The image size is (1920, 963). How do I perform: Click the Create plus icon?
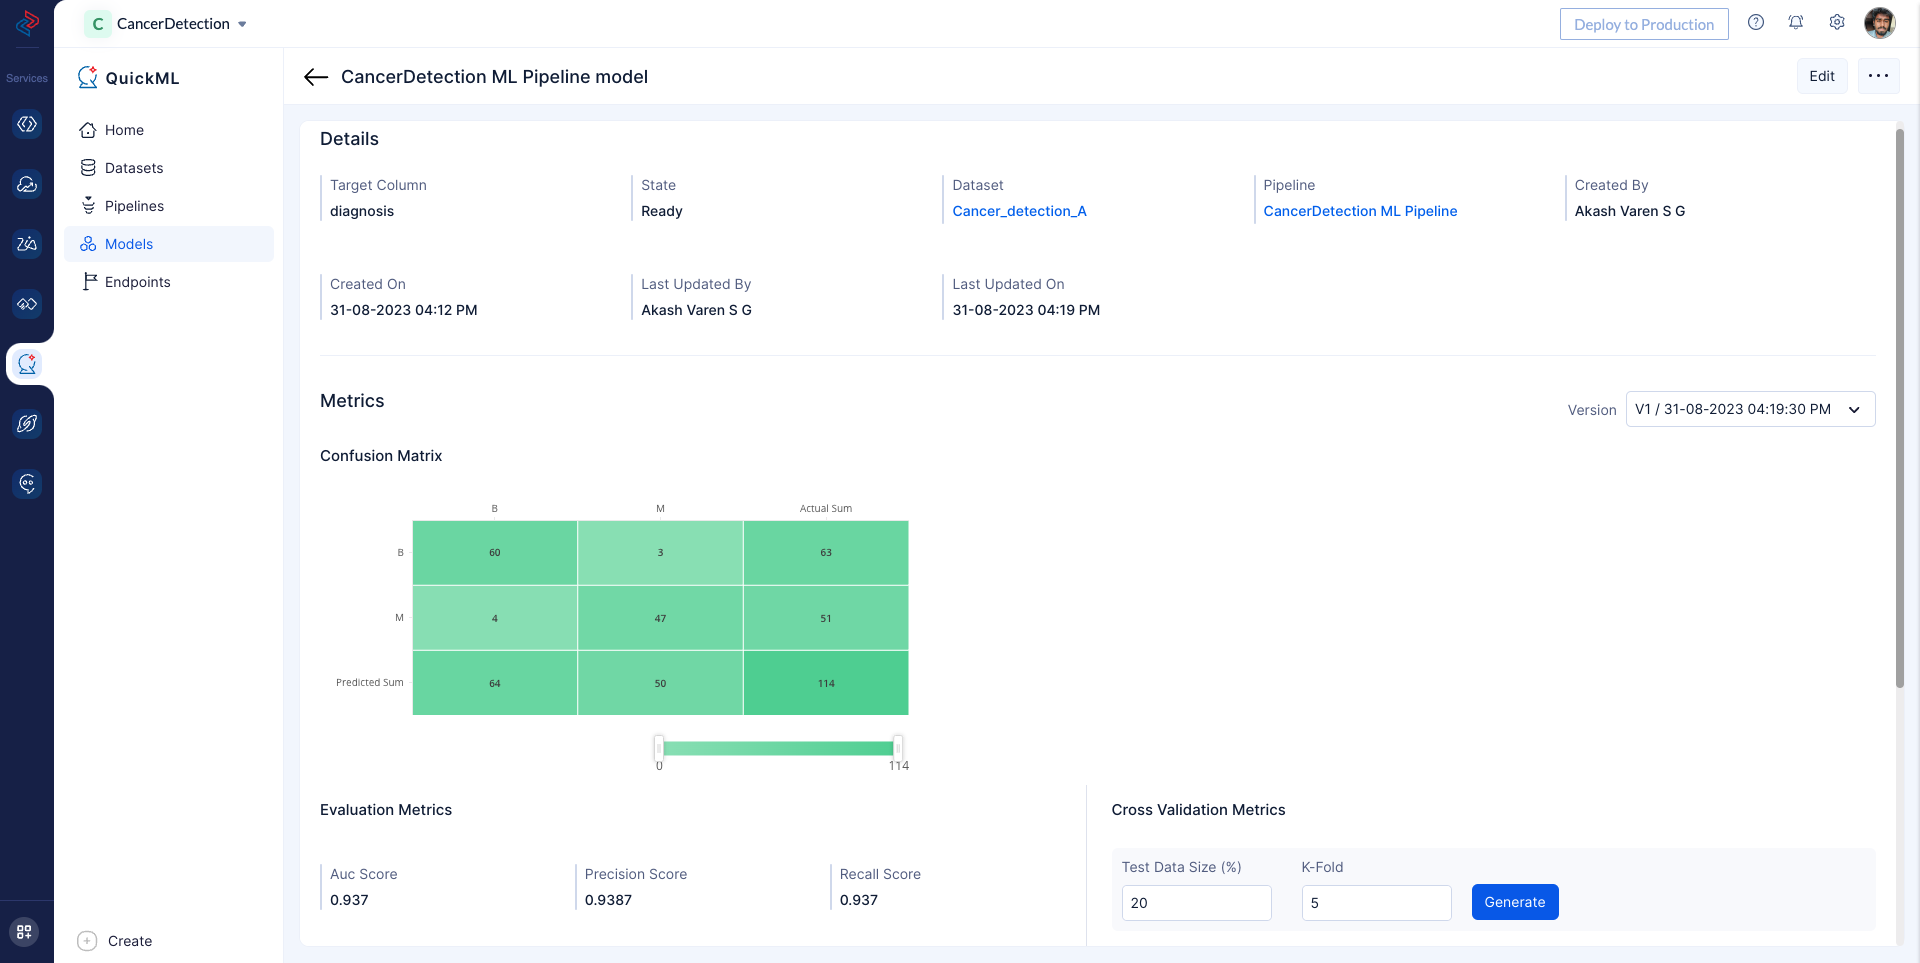click(88, 941)
